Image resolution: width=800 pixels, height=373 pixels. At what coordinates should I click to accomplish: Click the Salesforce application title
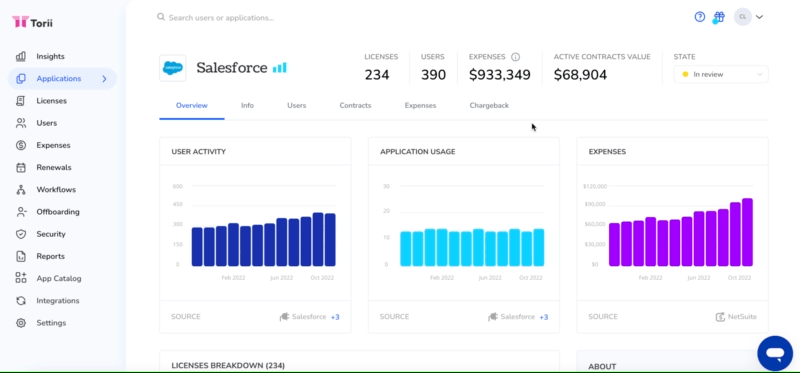click(x=232, y=67)
